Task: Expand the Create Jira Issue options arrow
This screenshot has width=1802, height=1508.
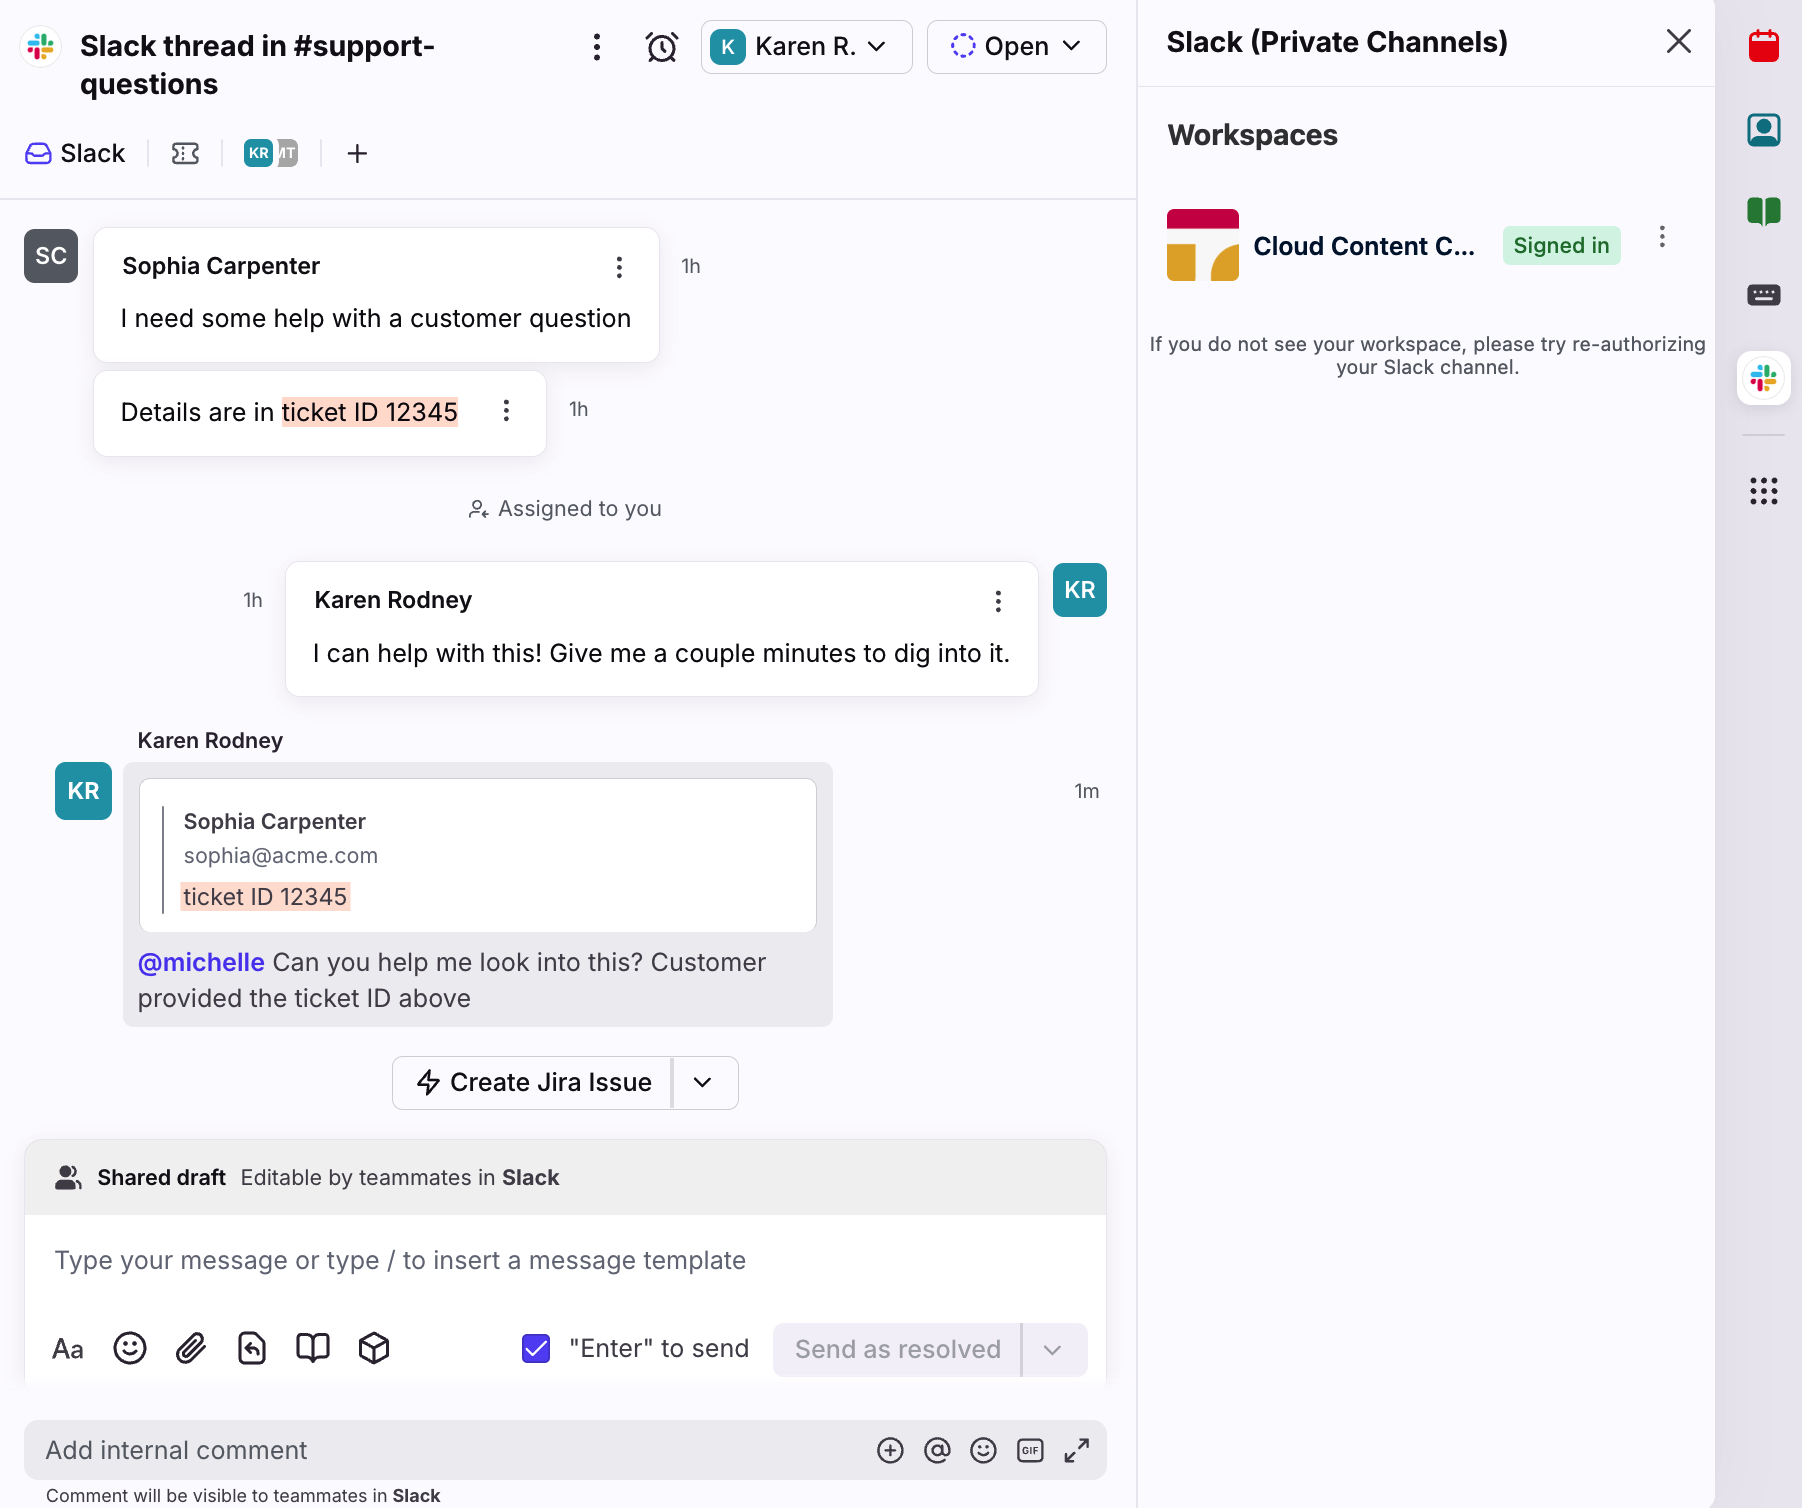Action: (703, 1082)
